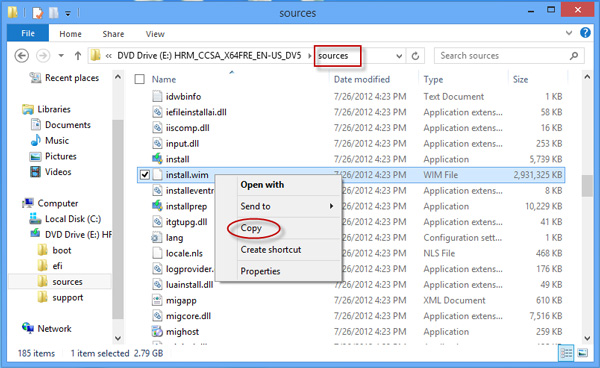Select the migapp XML document icon
This screenshot has height=368, width=600.
coord(157,300)
